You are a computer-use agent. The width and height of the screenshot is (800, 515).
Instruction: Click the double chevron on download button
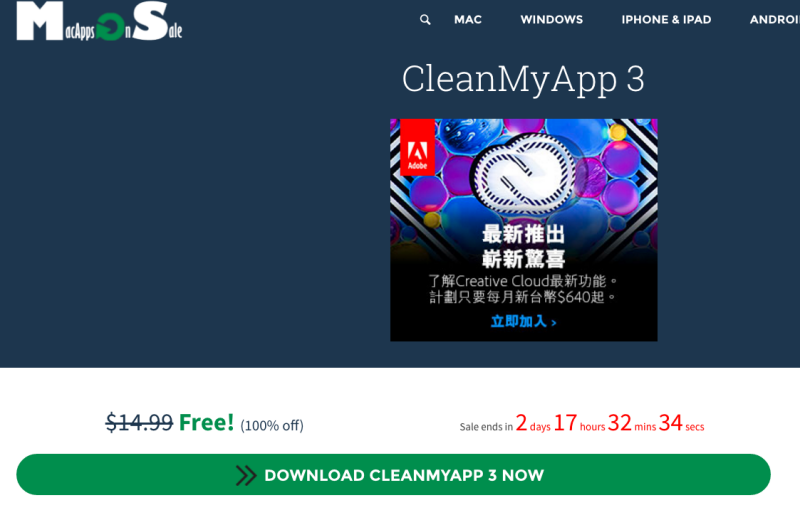pos(246,475)
